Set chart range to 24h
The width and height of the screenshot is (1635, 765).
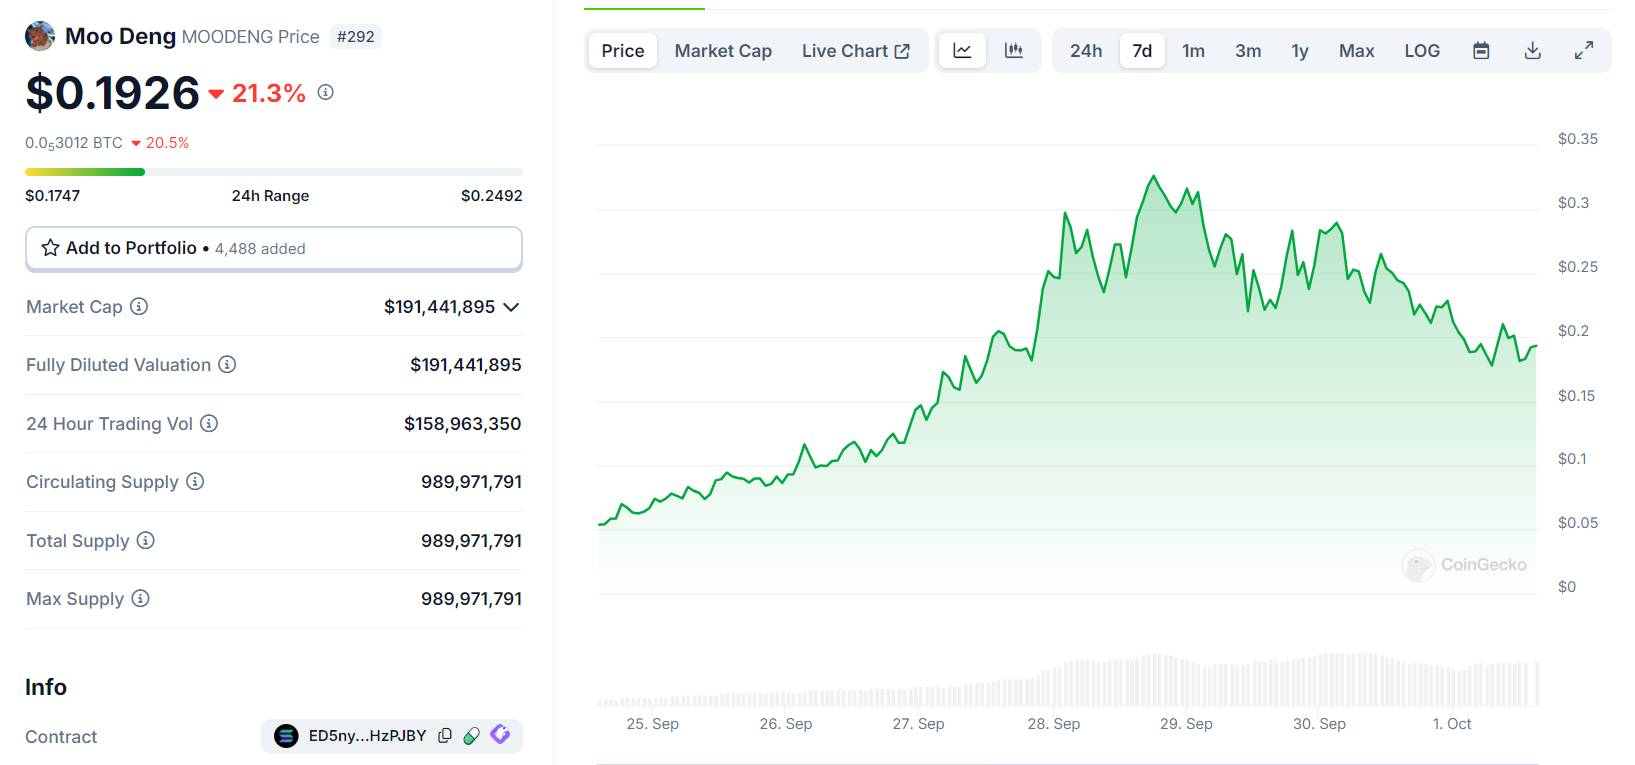tap(1086, 50)
